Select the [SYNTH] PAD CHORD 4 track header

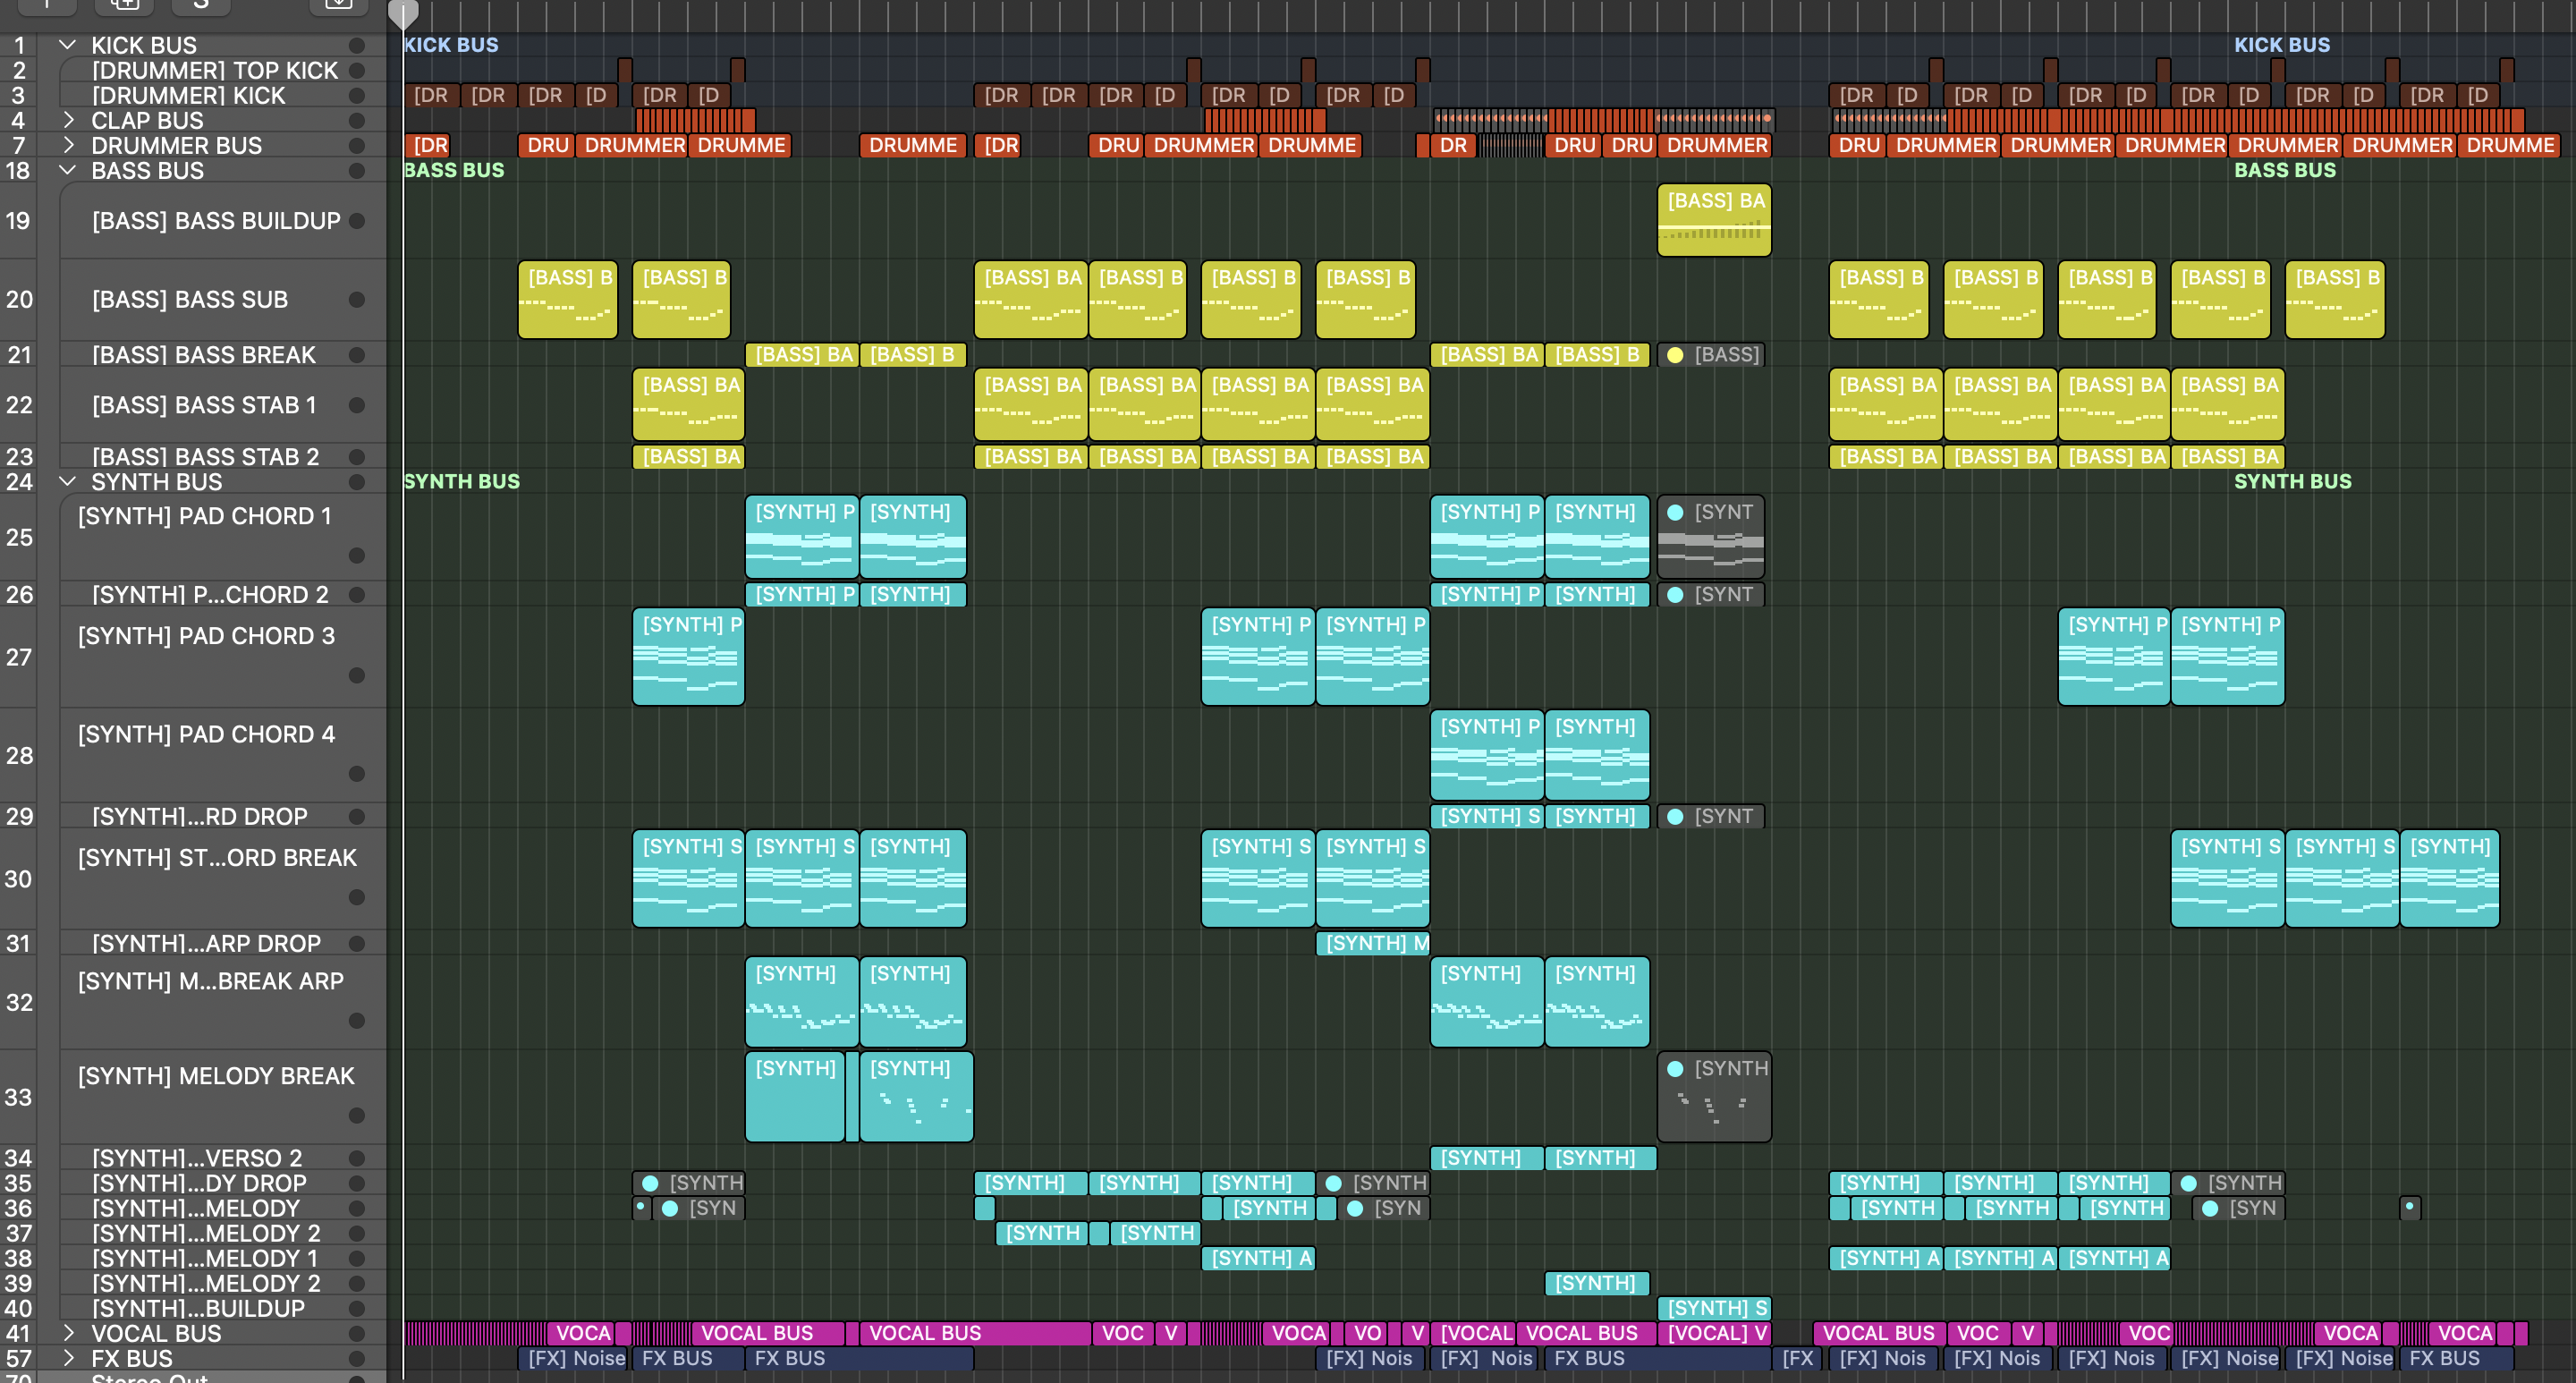click(x=206, y=735)
